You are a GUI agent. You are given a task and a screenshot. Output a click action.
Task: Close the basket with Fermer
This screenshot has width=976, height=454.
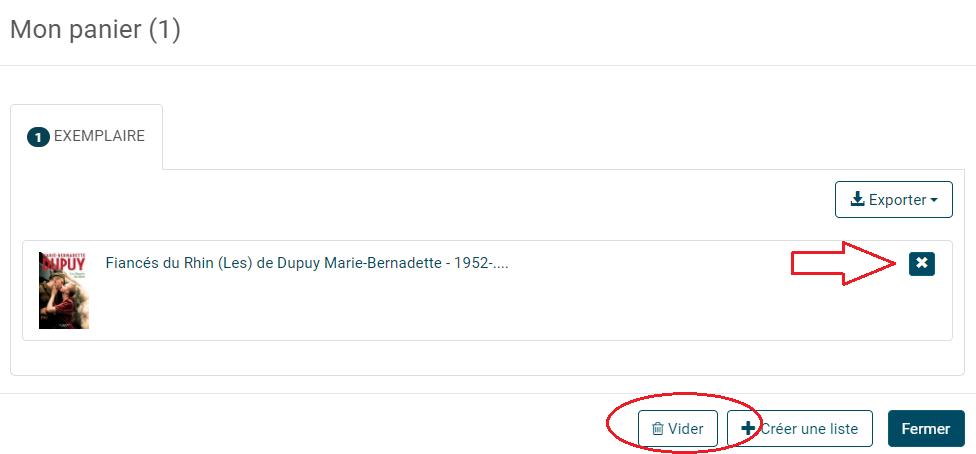point(926,428)
